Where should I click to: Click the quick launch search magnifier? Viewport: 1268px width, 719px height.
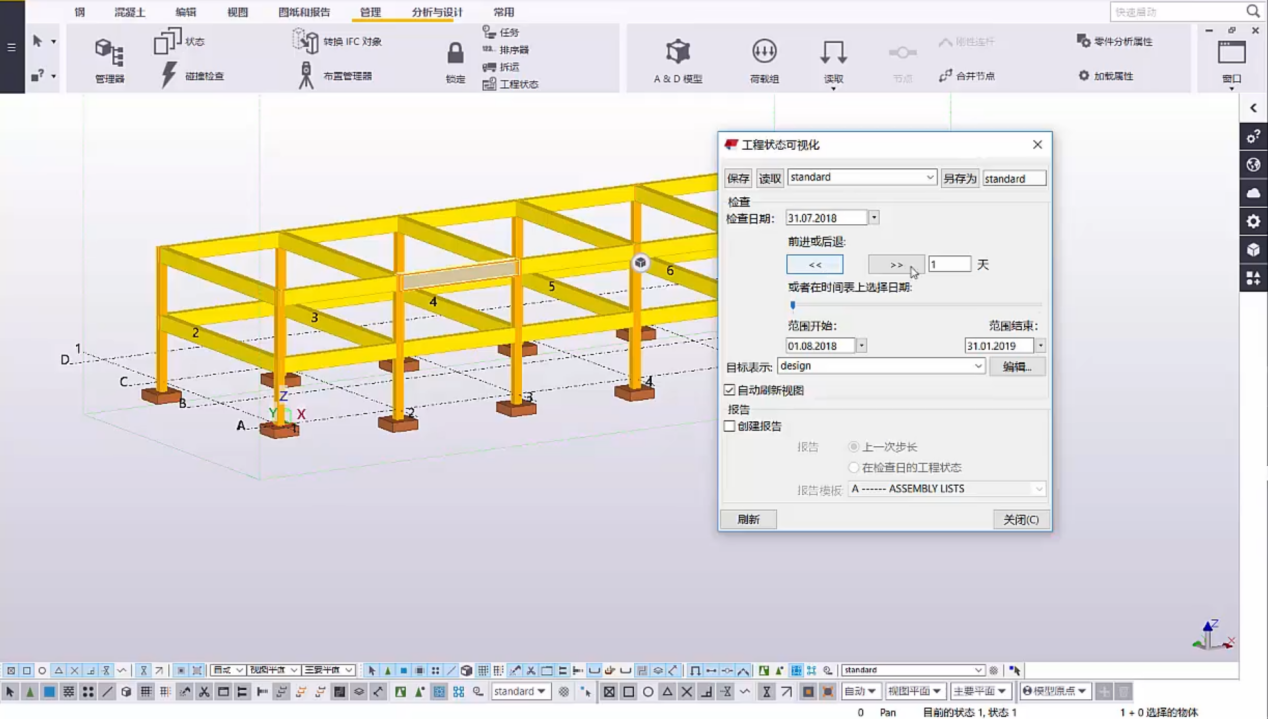click(x=1253, y=11)
